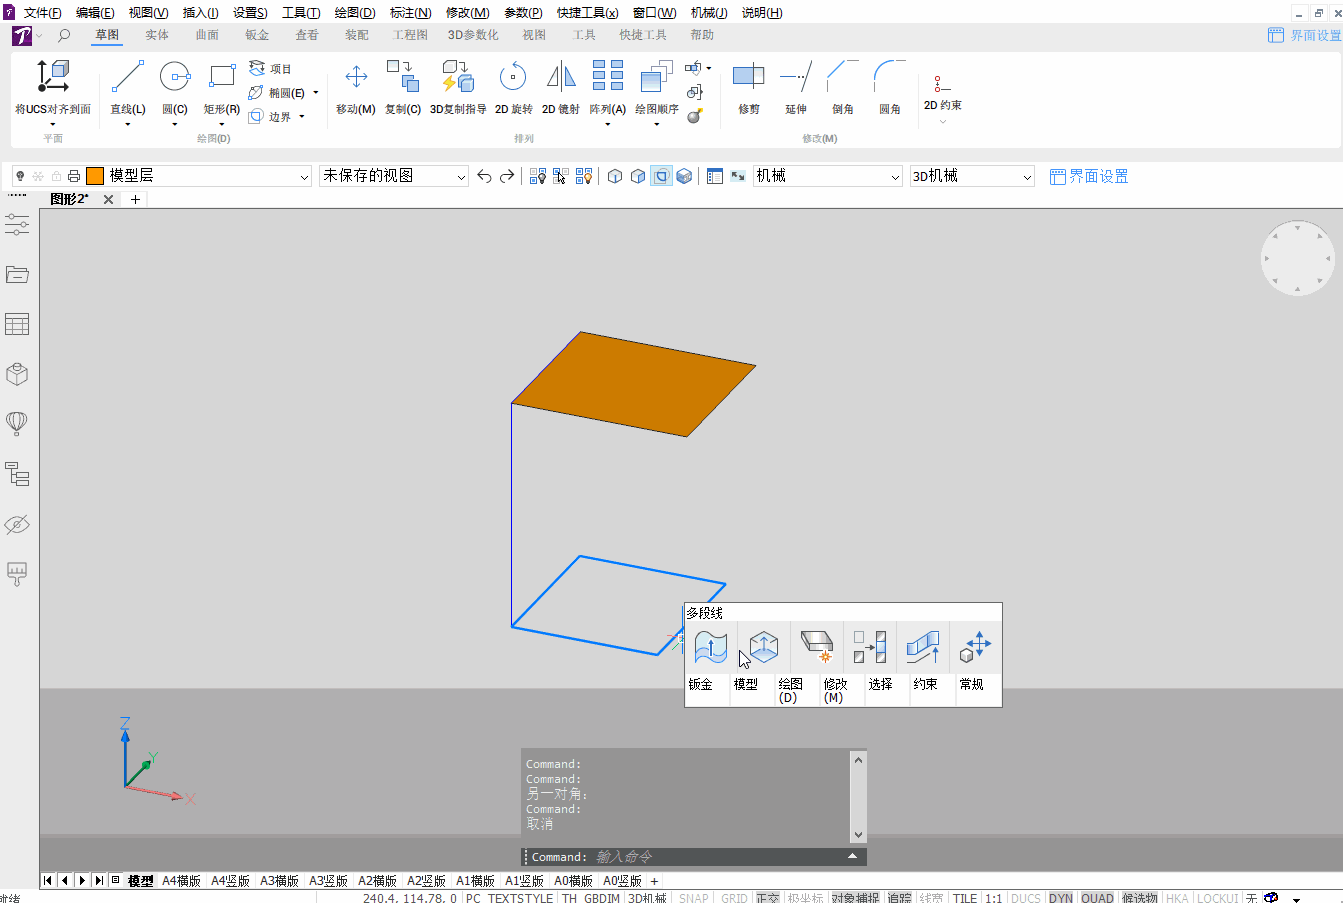Switch to the A4横版 layout tab

[x=182, y=881]
